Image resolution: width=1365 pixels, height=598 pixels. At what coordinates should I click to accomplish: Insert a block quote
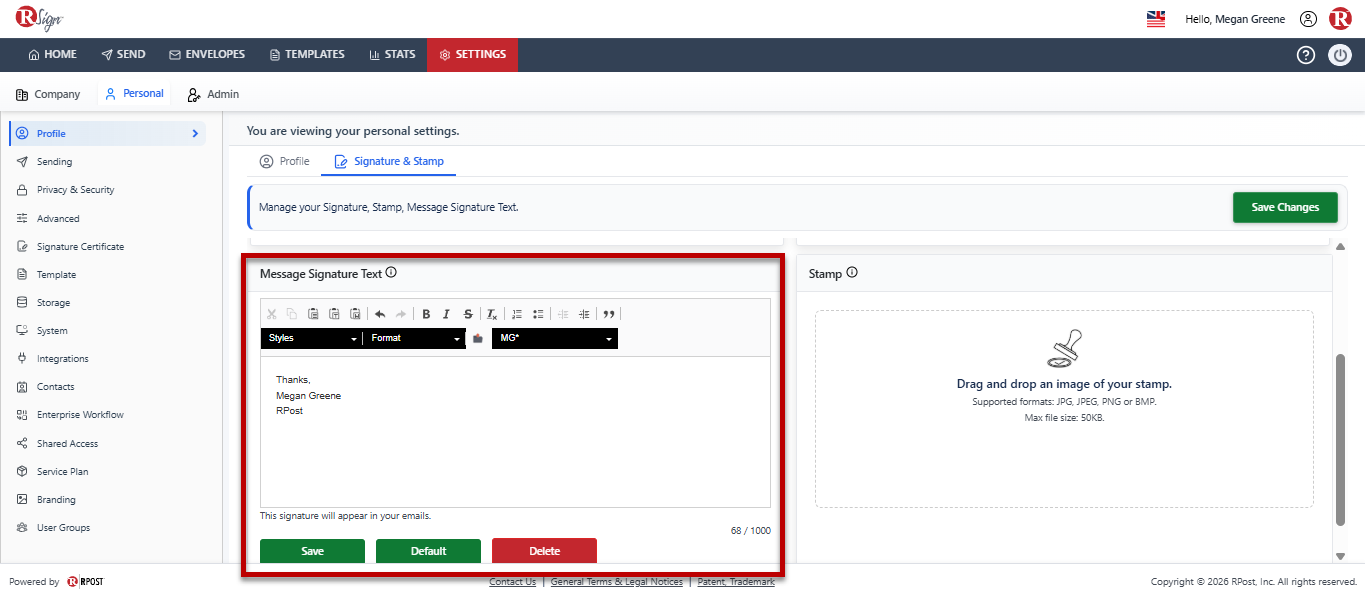tap(609, 314)
